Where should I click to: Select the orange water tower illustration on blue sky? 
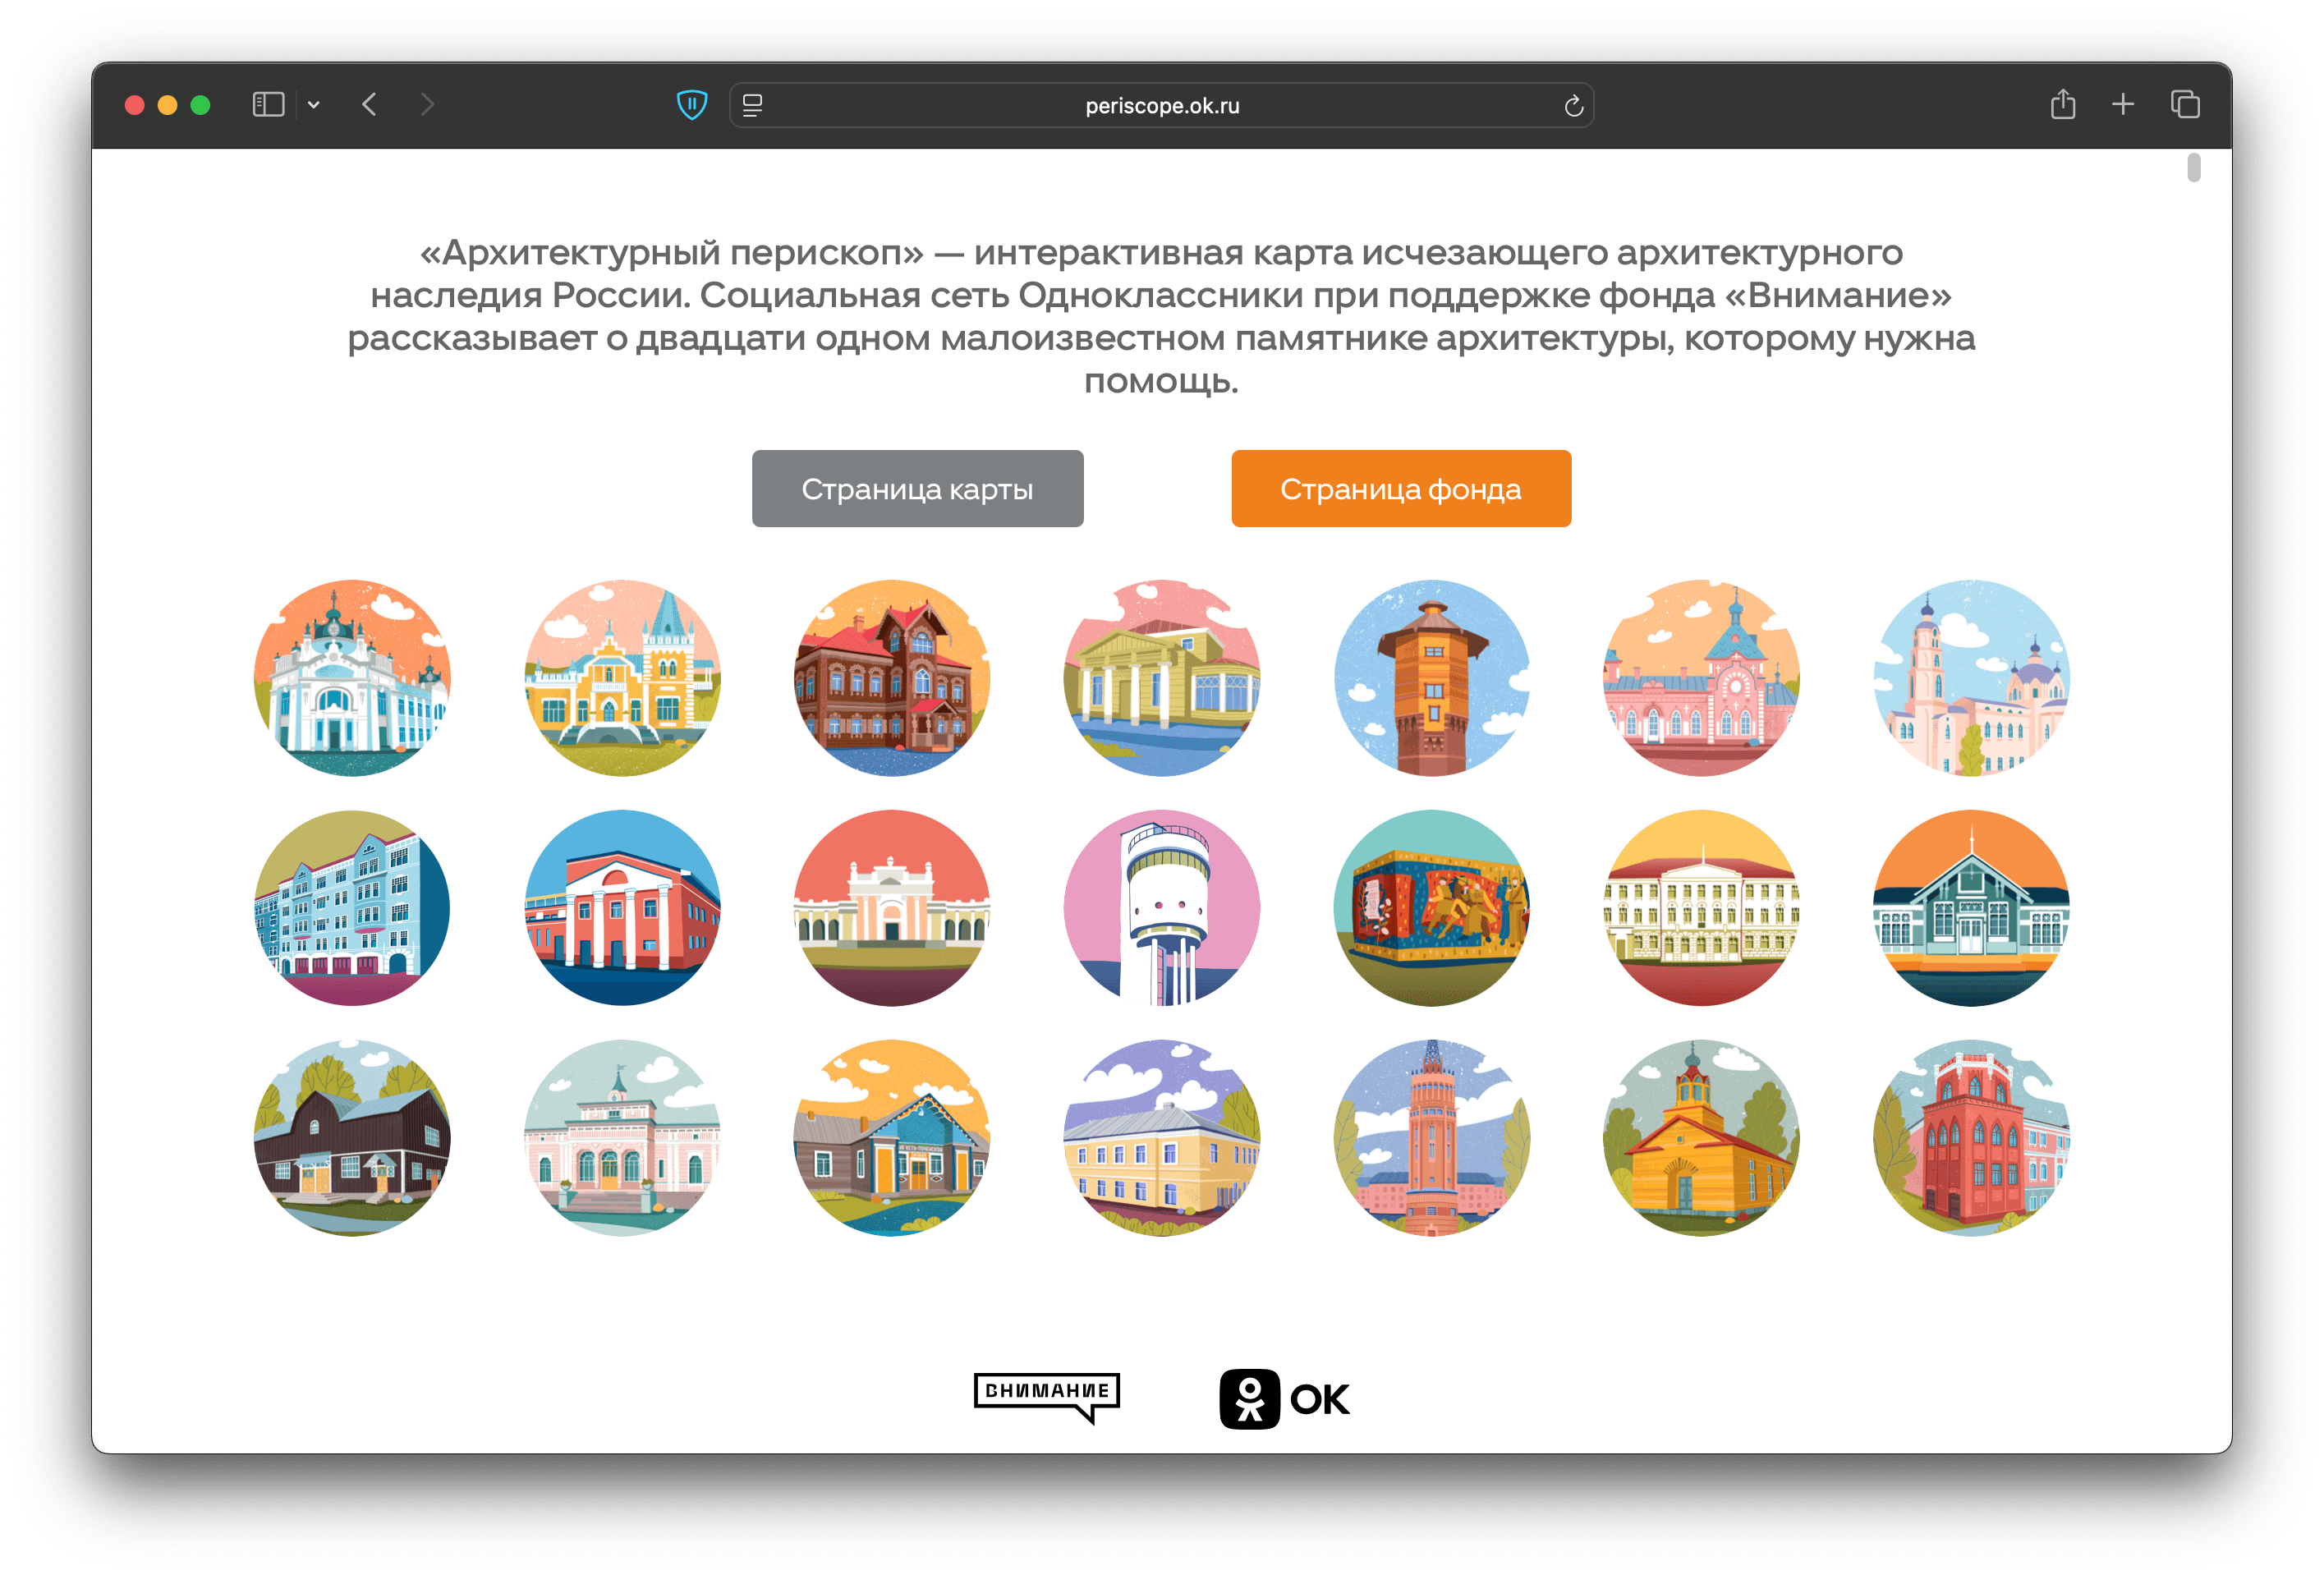point(1431,678)
